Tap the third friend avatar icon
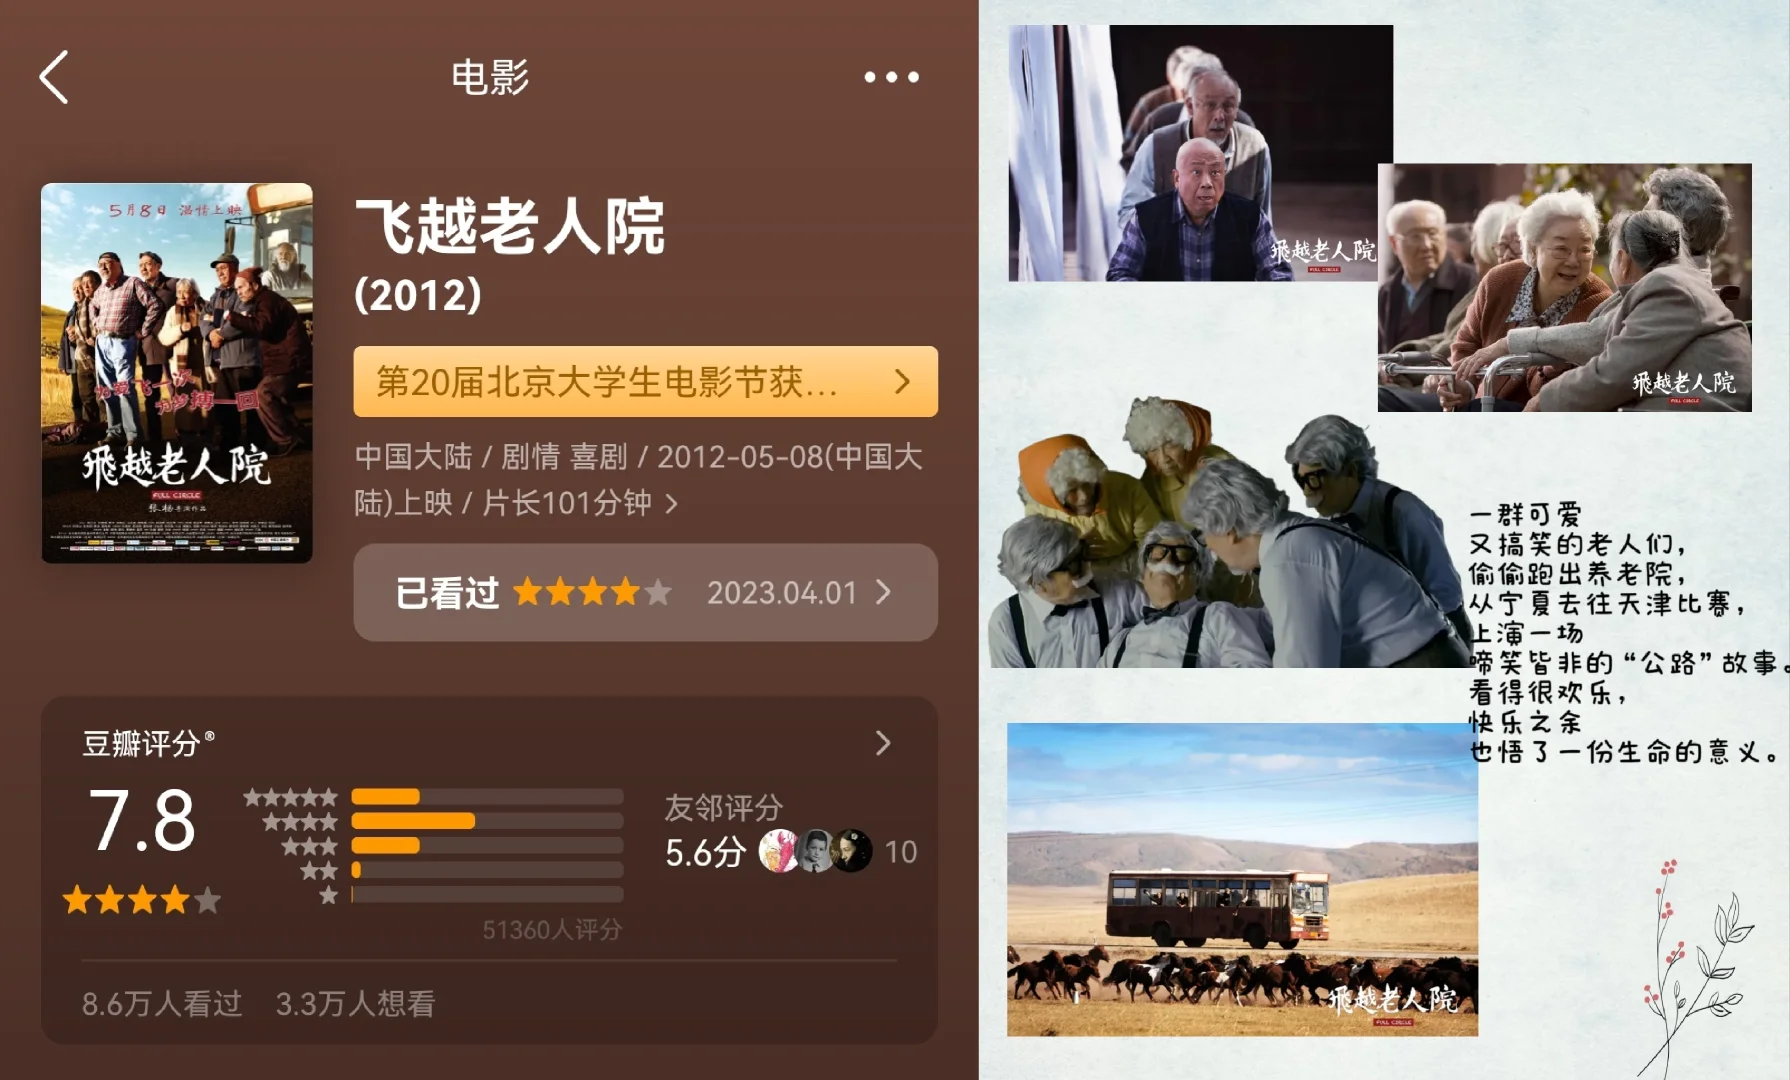The height and width of the screenshot is (1080, 1790). tap(852, 851)
